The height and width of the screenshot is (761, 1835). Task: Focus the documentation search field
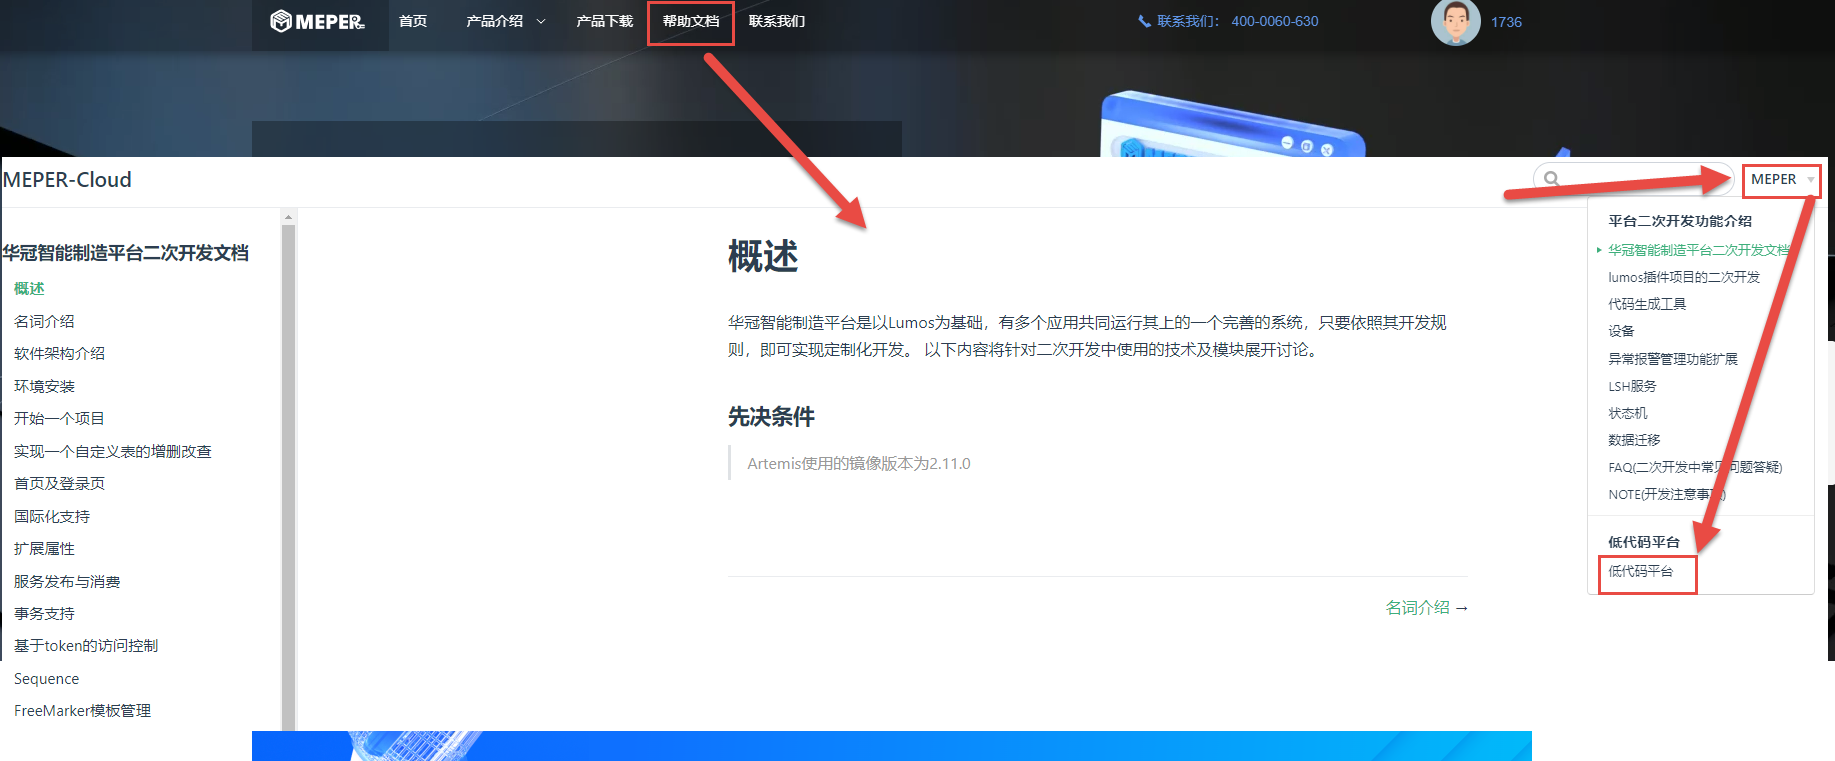(x=1633, y=179)
